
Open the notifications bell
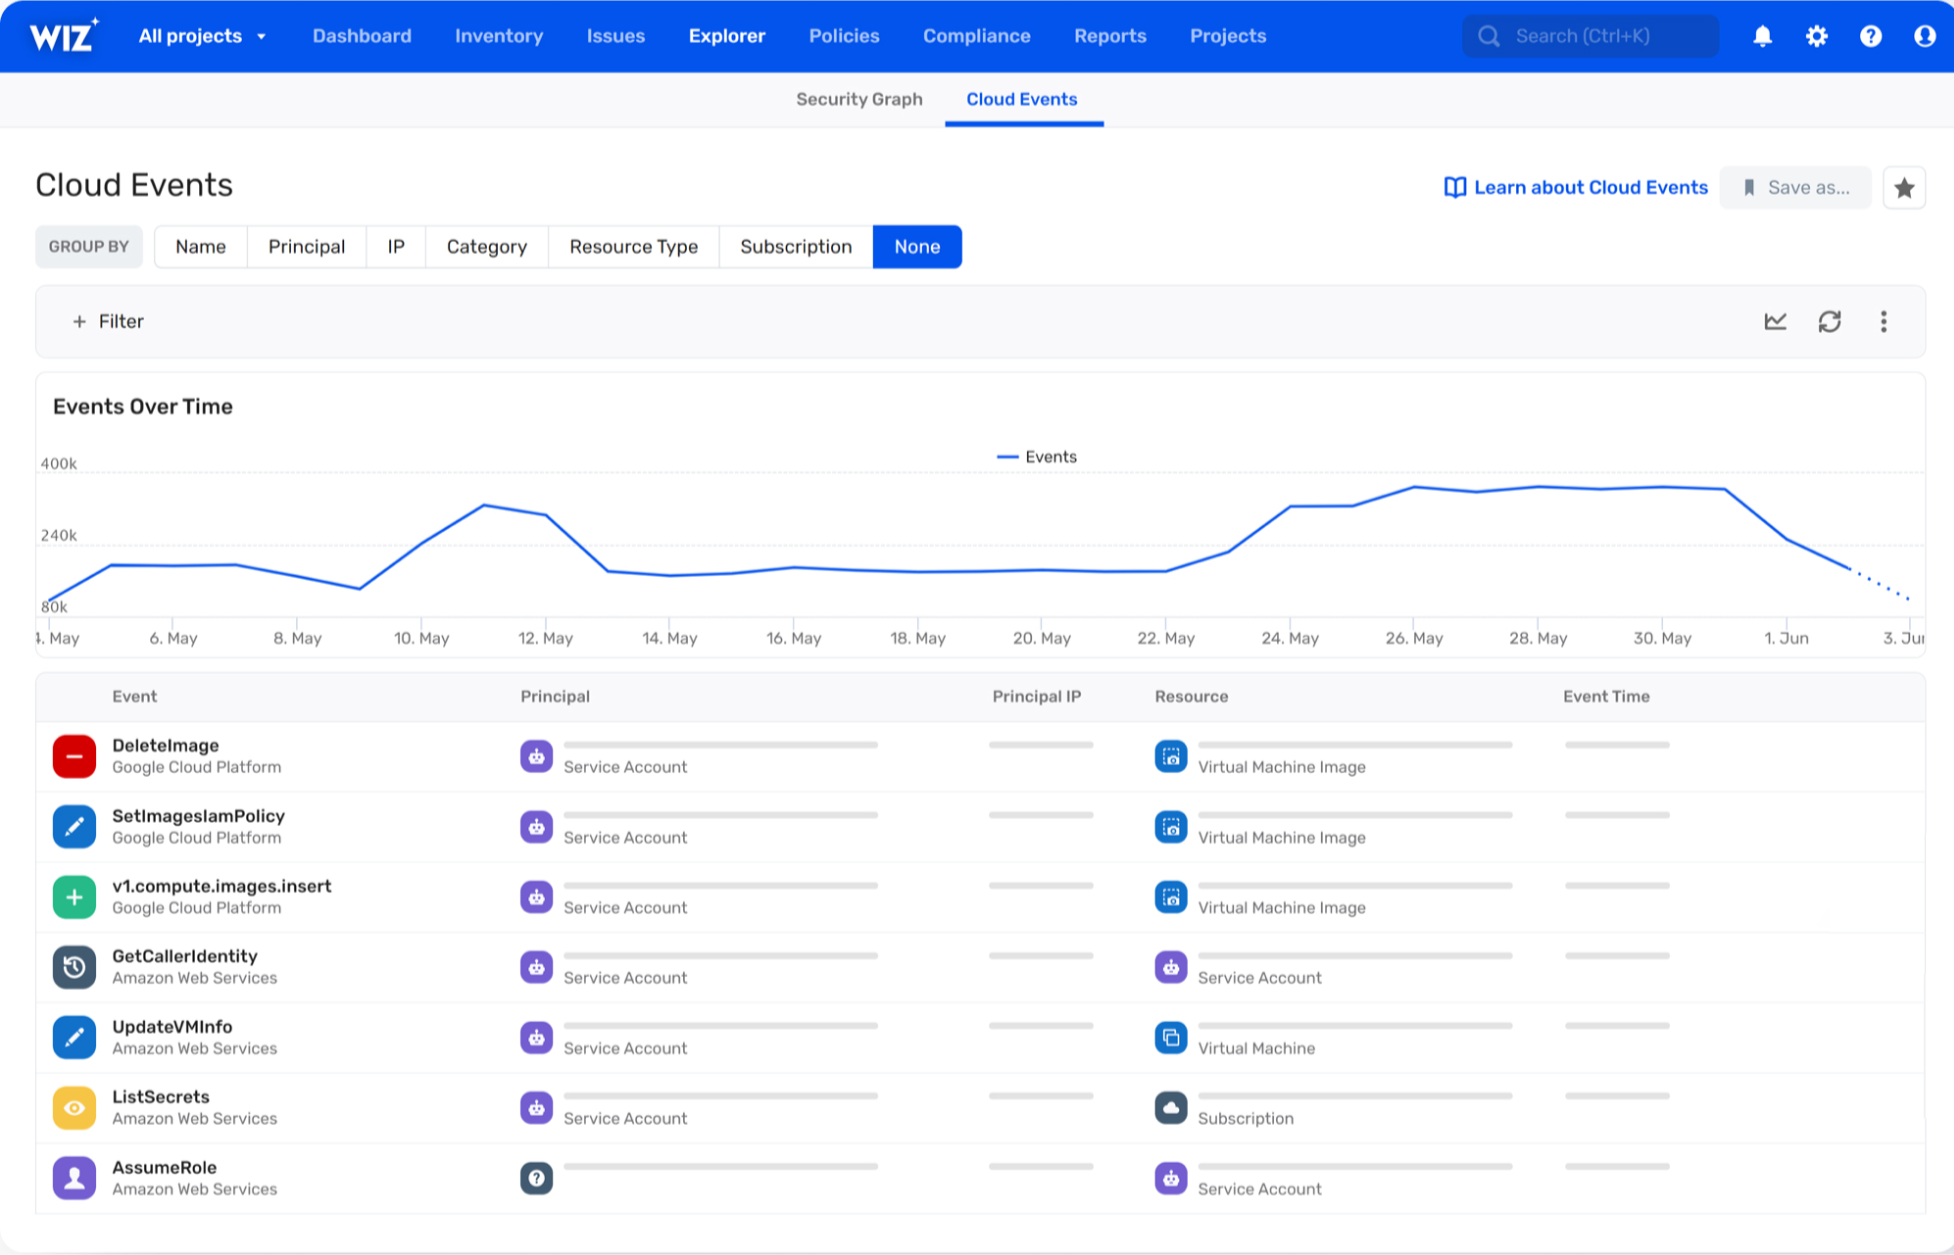[x=1762, y=36]
